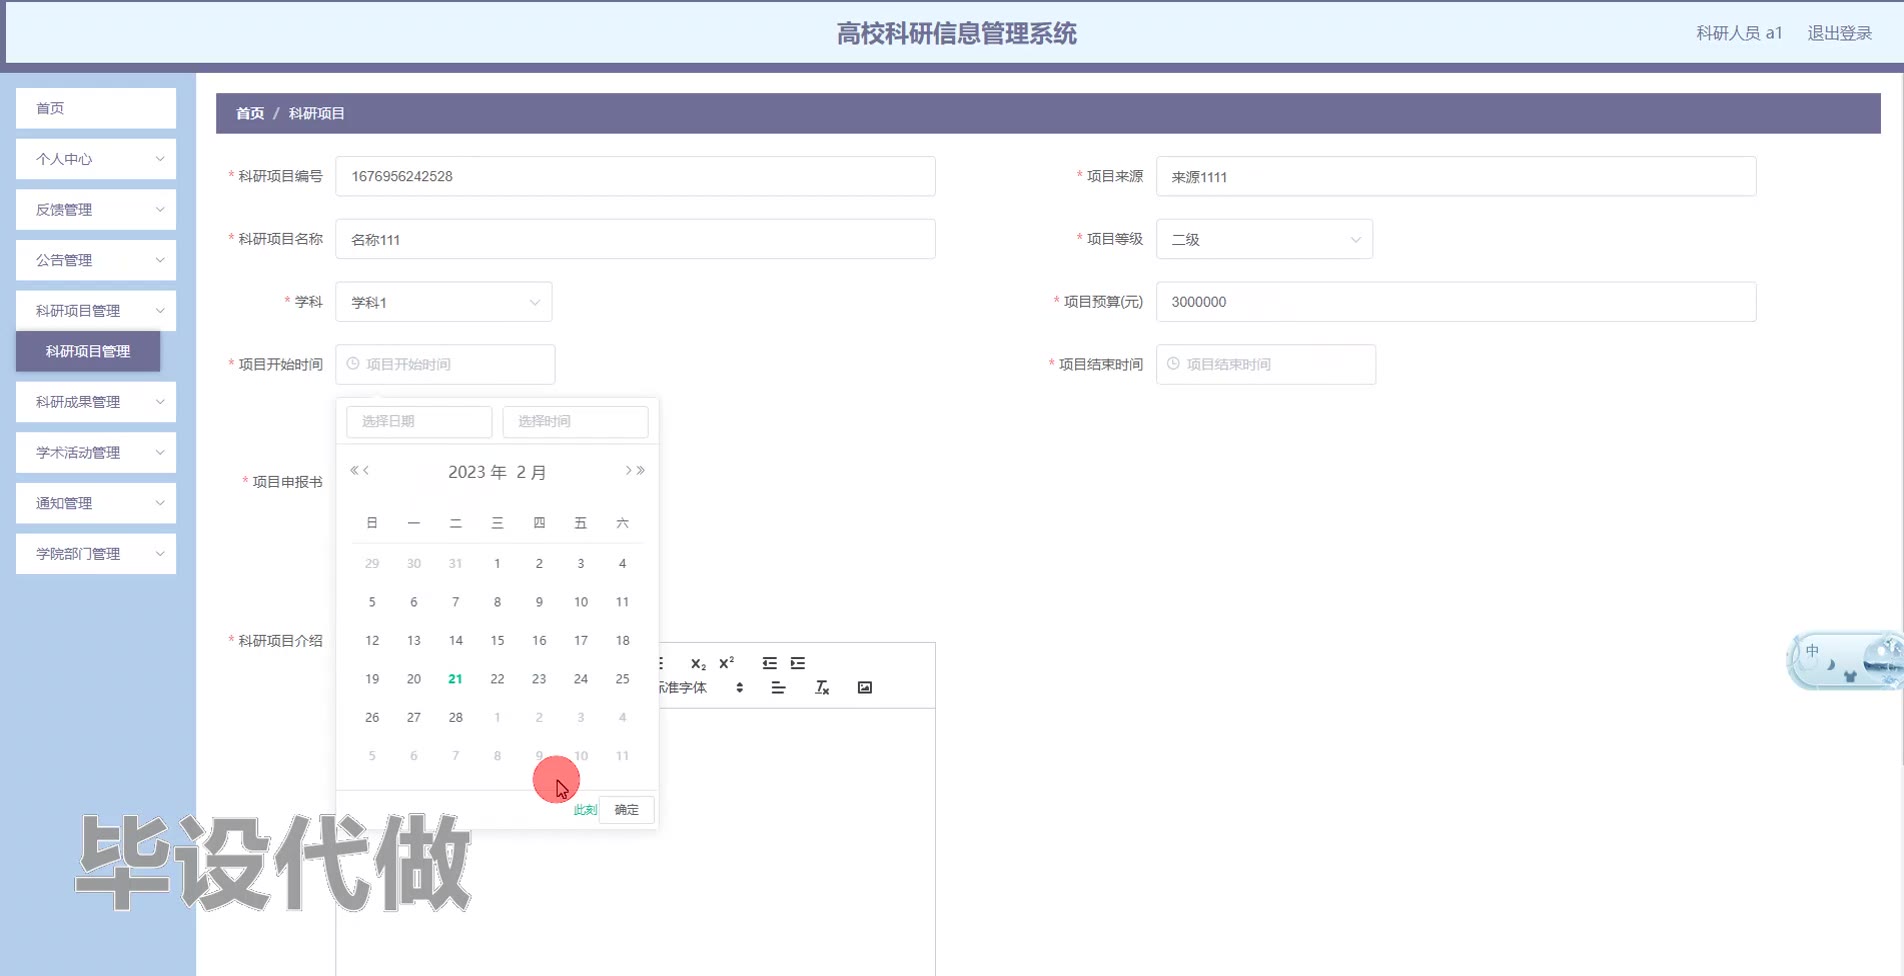Click 退出登录 to log out
The image size is (1904, 976).
(1839, 33)
